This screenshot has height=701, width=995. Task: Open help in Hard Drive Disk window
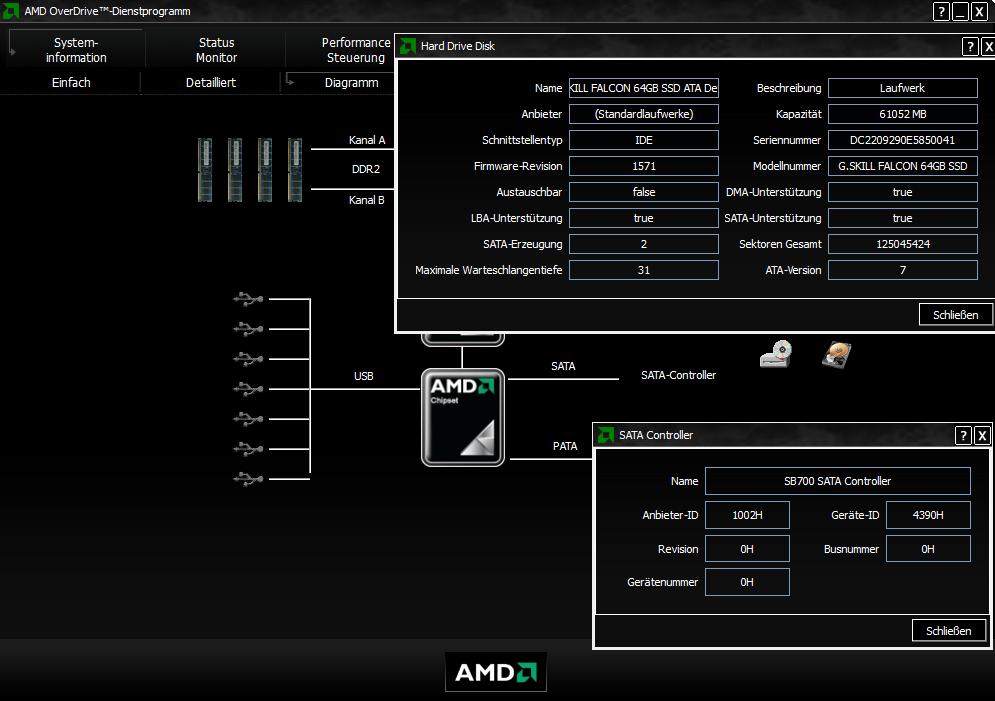click(x=970, y=46)
